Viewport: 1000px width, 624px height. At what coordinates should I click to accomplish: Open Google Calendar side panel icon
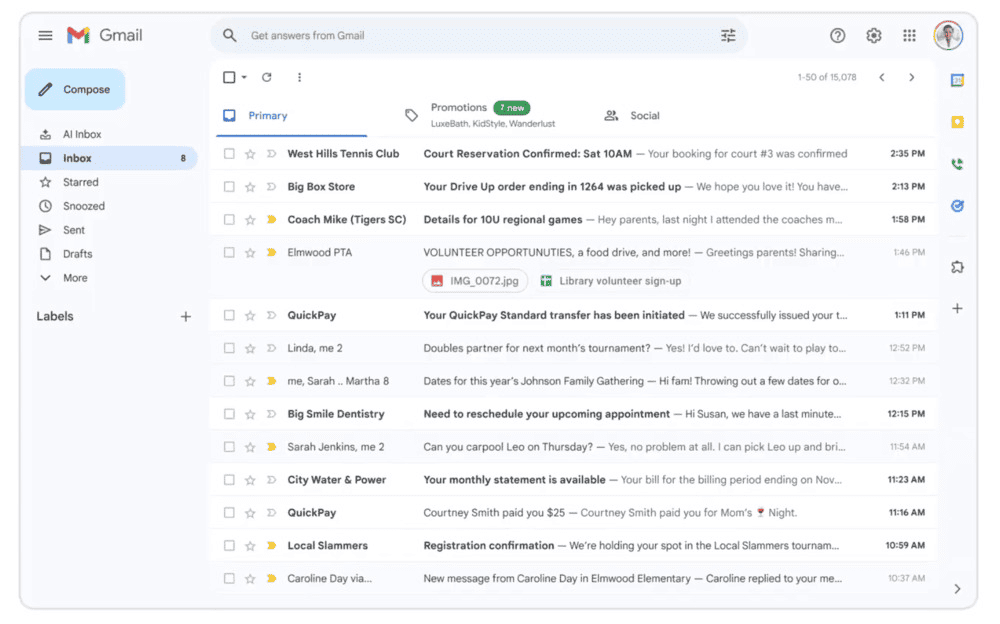[x=957, y=81]
